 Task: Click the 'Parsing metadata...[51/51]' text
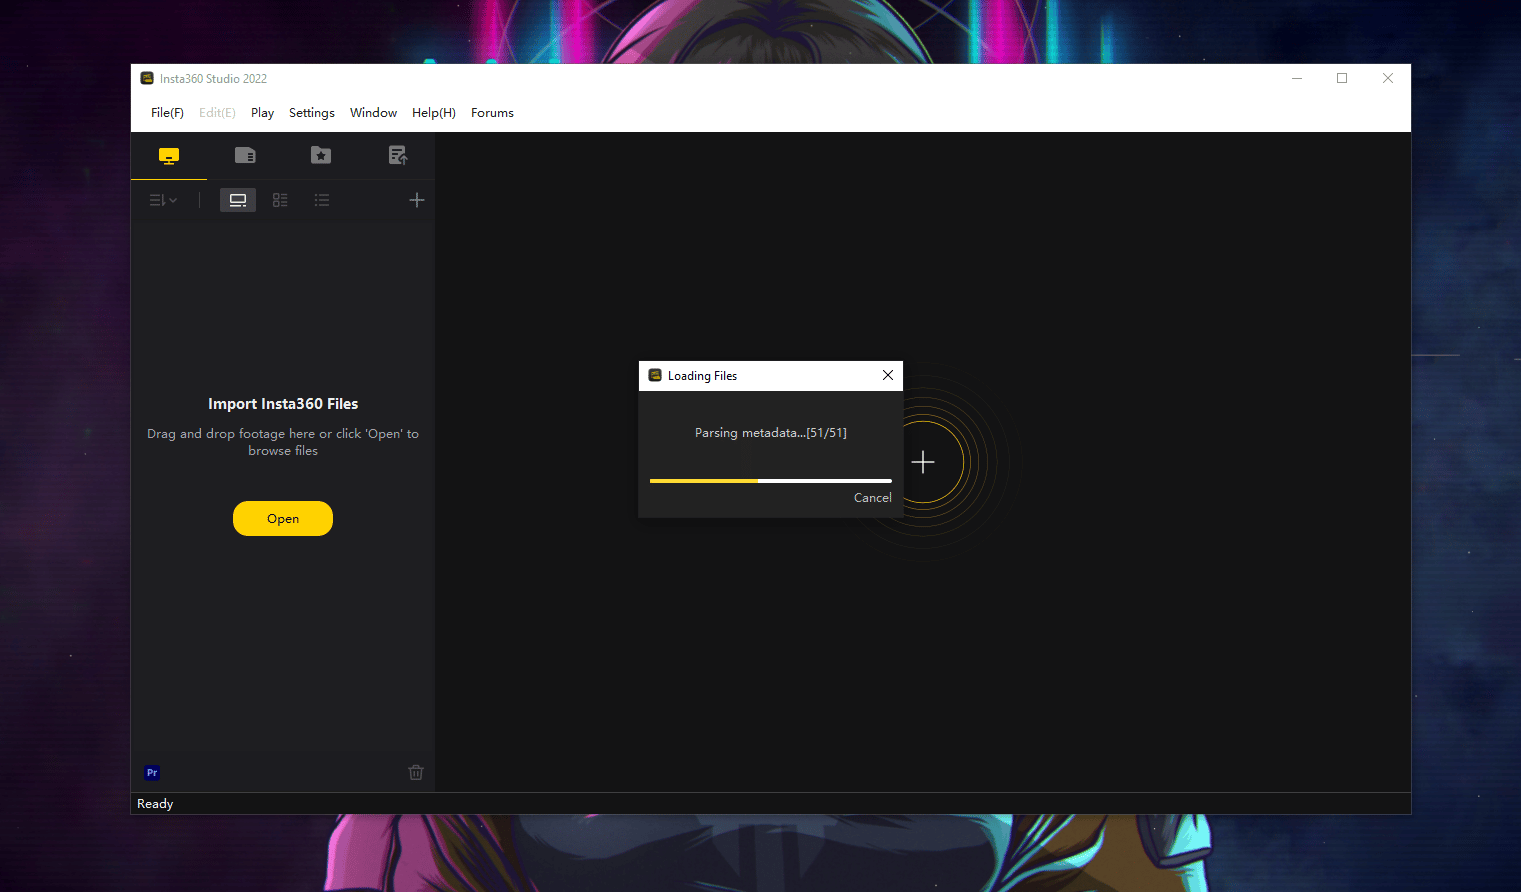pyautogui.click(x=771, y=433)
